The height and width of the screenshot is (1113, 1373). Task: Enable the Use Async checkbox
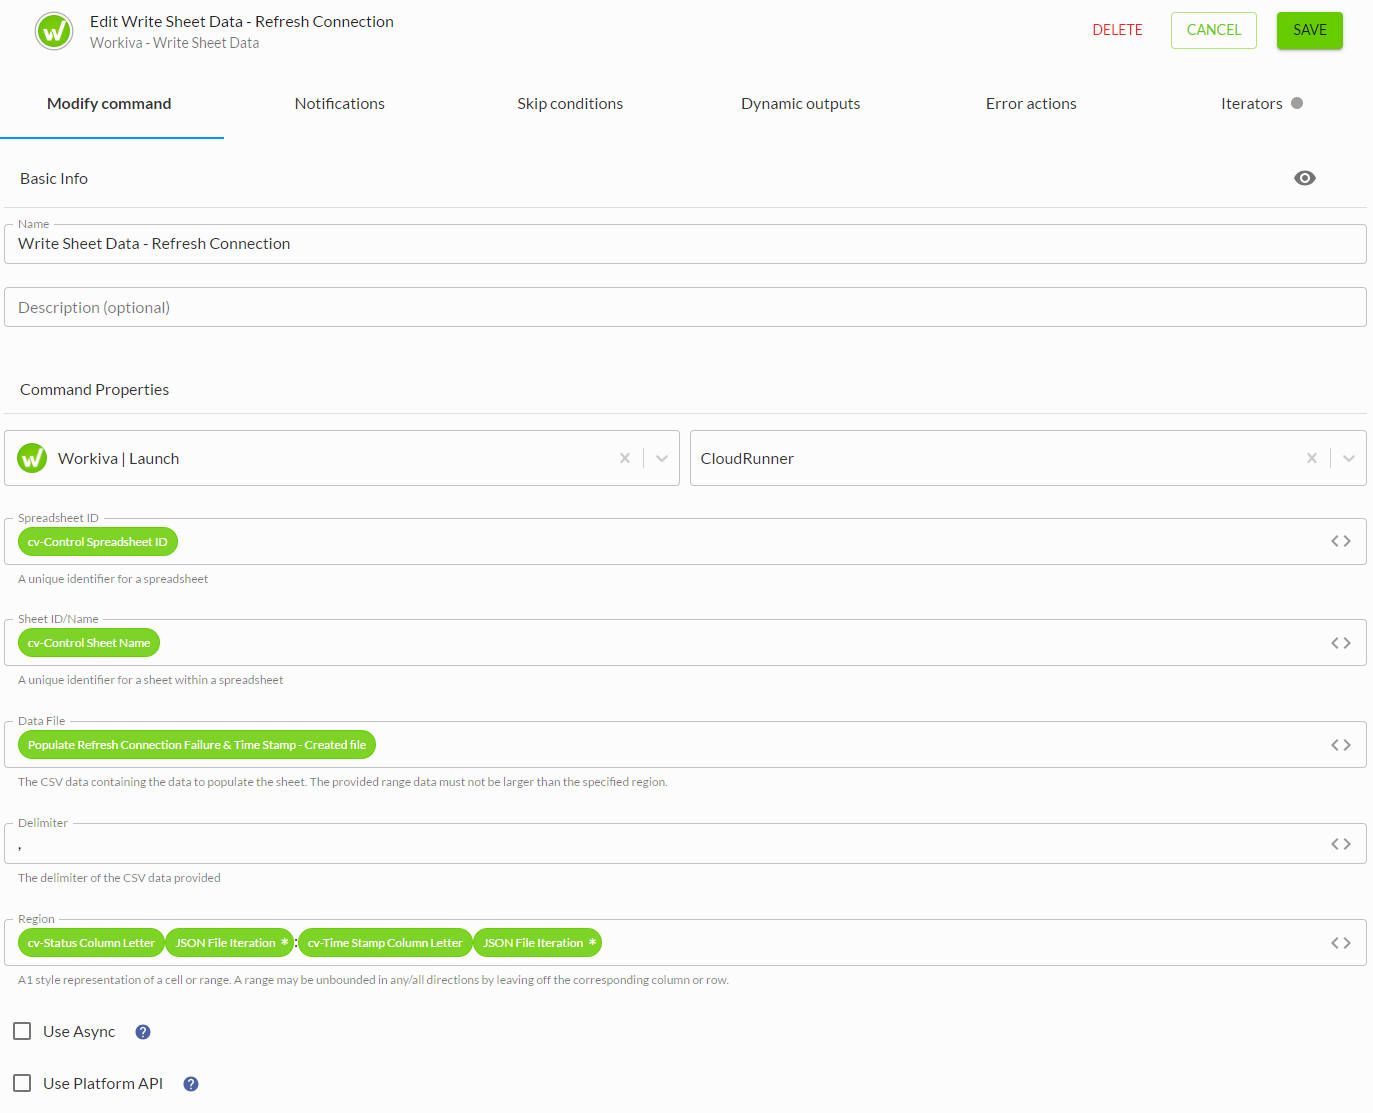(22, 1031)
